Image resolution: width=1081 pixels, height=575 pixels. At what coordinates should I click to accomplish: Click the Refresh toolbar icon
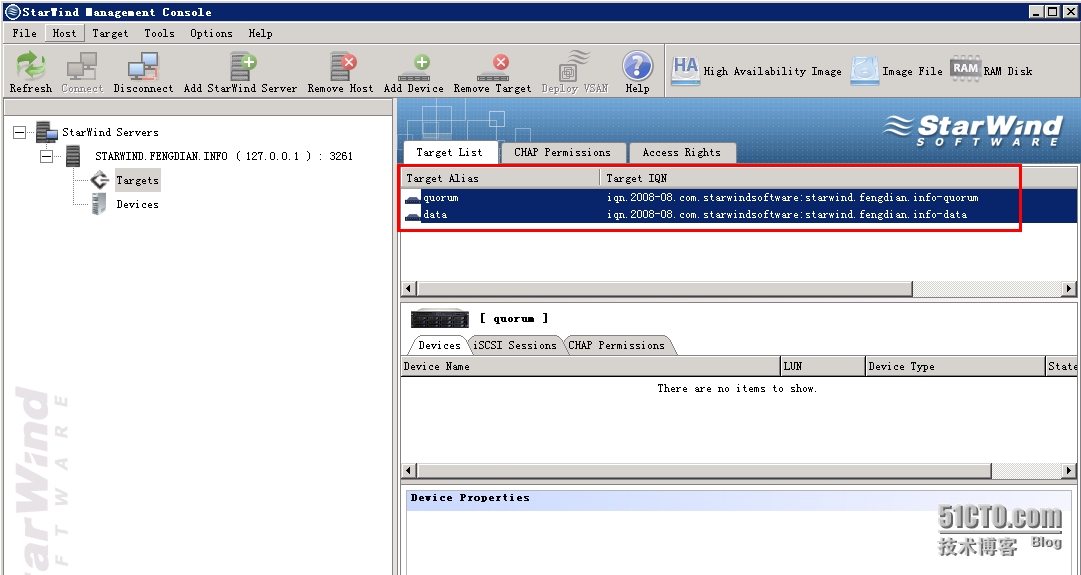(x=30, y=72)
